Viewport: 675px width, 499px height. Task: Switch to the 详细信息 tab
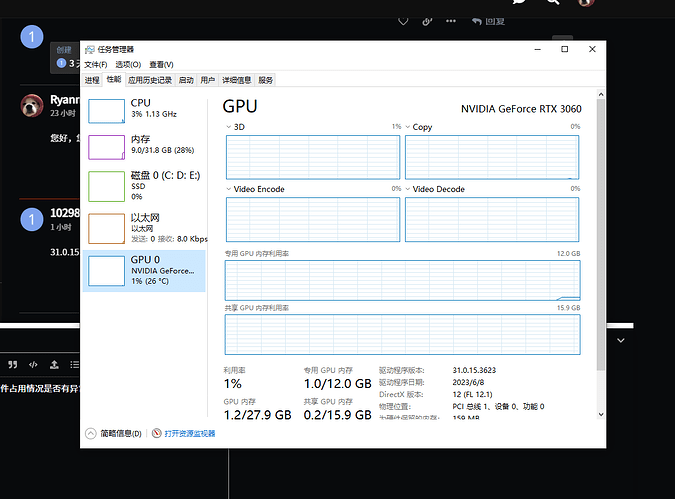coord(236,80)
